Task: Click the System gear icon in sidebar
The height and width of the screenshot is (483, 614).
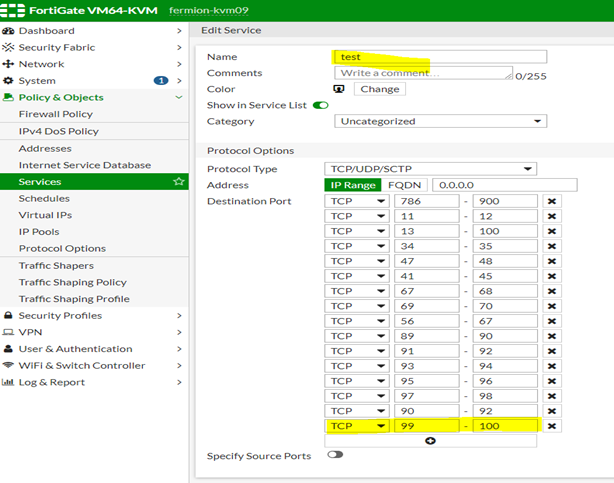Action: point(9,80)
